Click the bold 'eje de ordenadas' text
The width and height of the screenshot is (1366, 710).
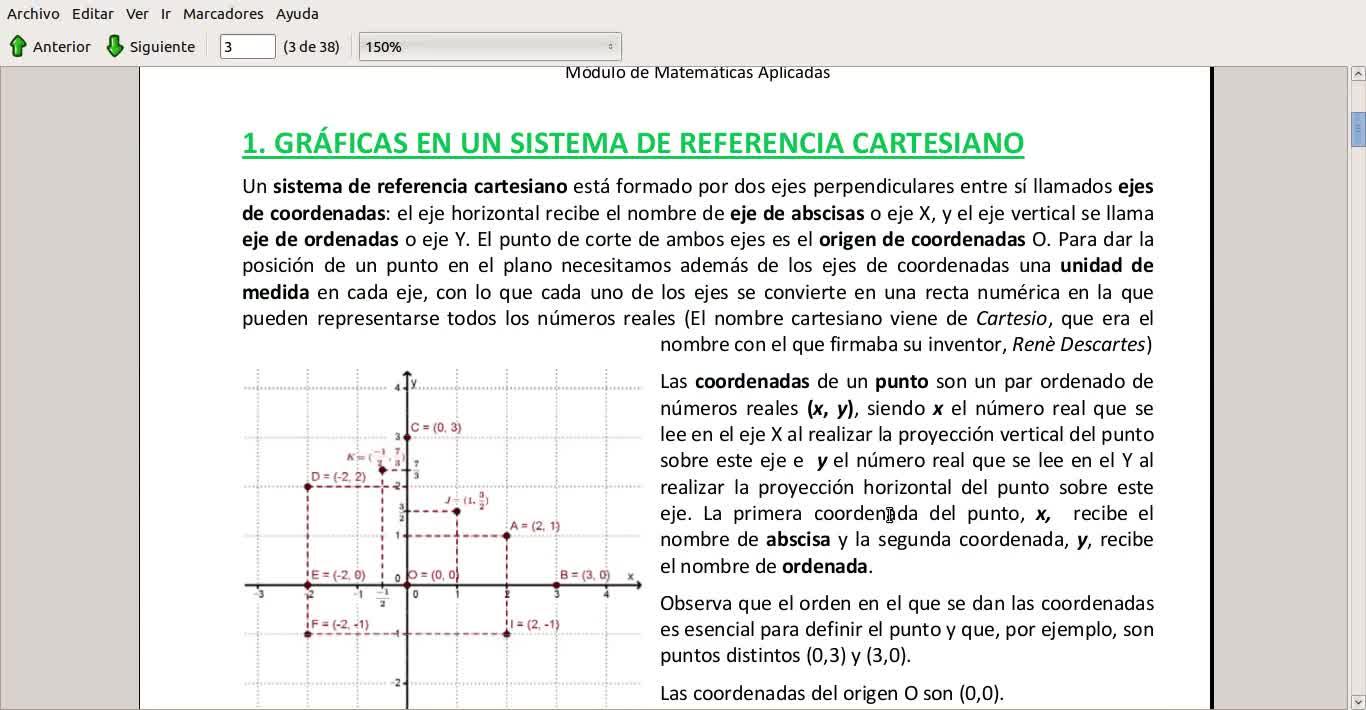pos(320,239)
